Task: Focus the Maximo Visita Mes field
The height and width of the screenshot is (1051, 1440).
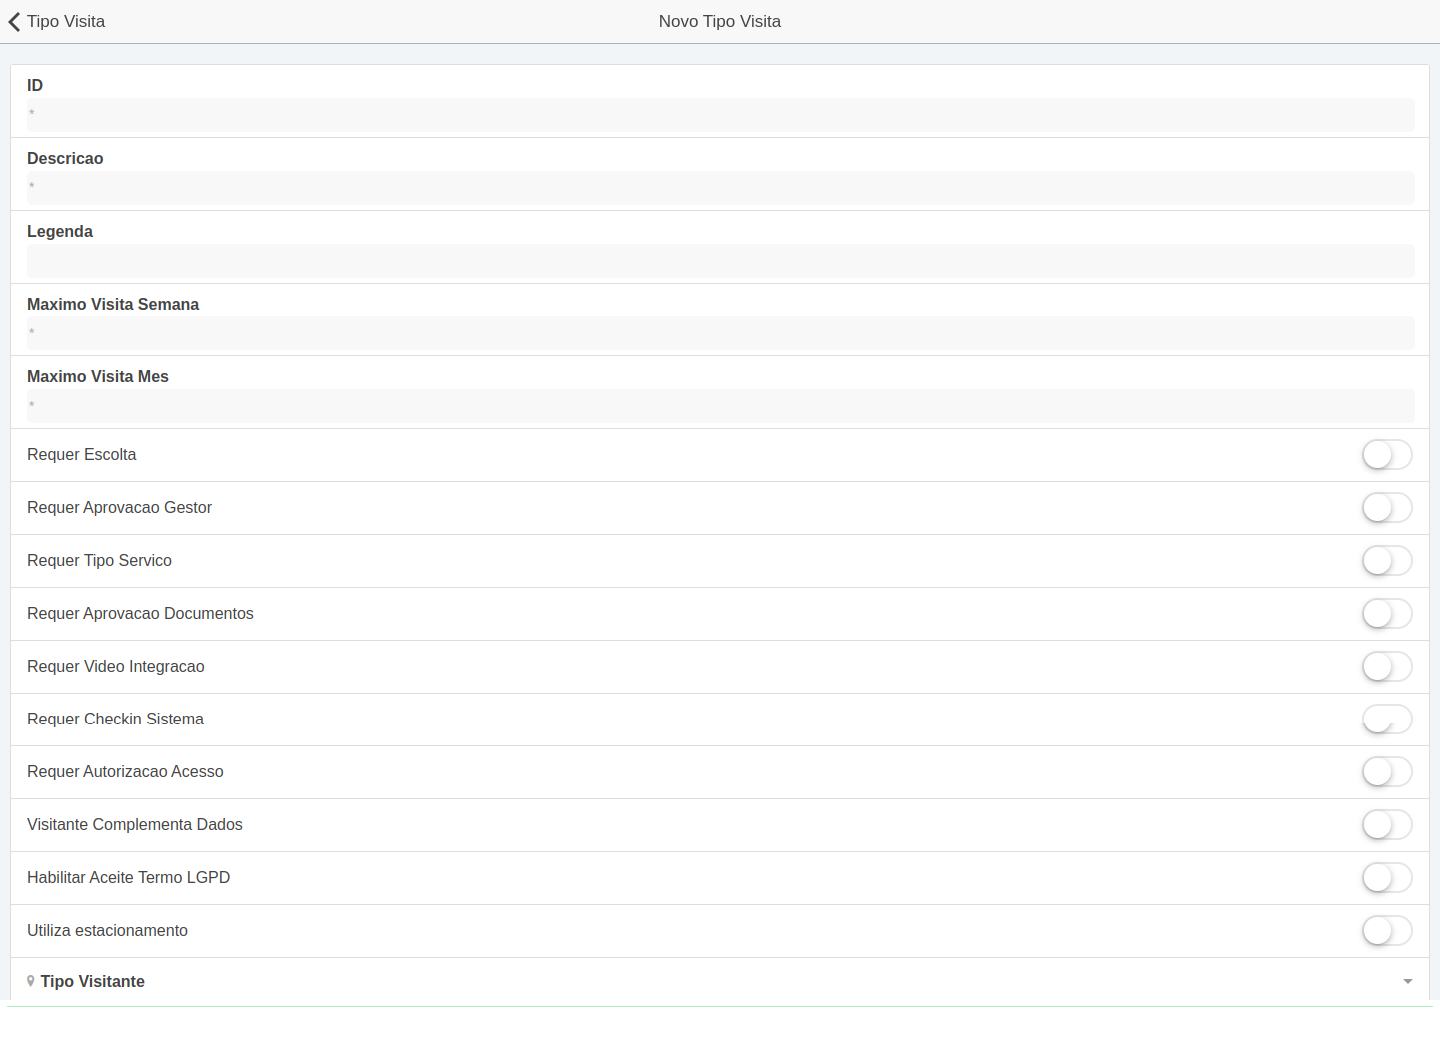Action: (720, 405)
